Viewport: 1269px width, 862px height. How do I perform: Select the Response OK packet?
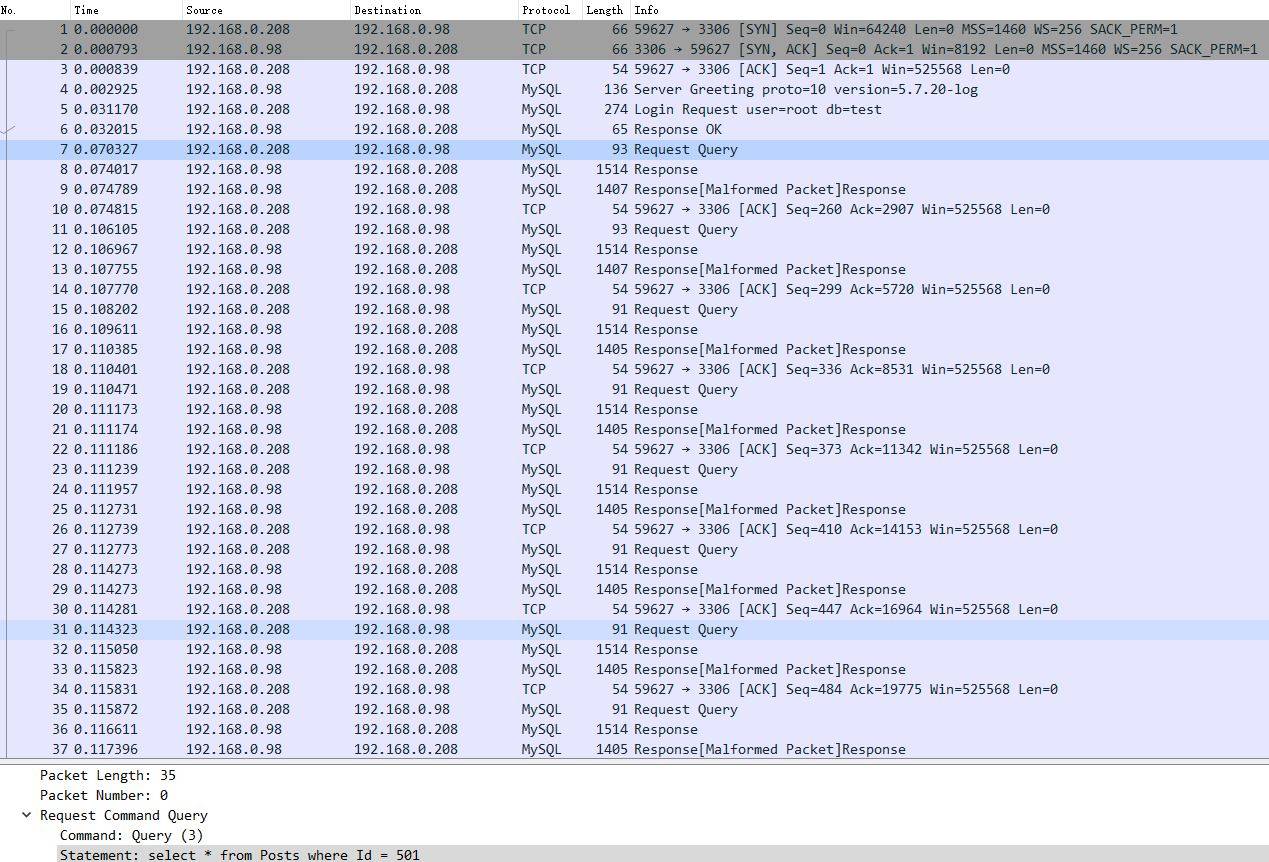tap(634, 129)
